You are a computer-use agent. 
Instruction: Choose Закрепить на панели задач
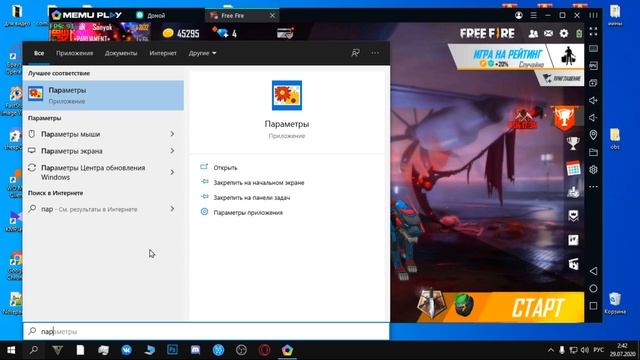click(x=252, y=198)
